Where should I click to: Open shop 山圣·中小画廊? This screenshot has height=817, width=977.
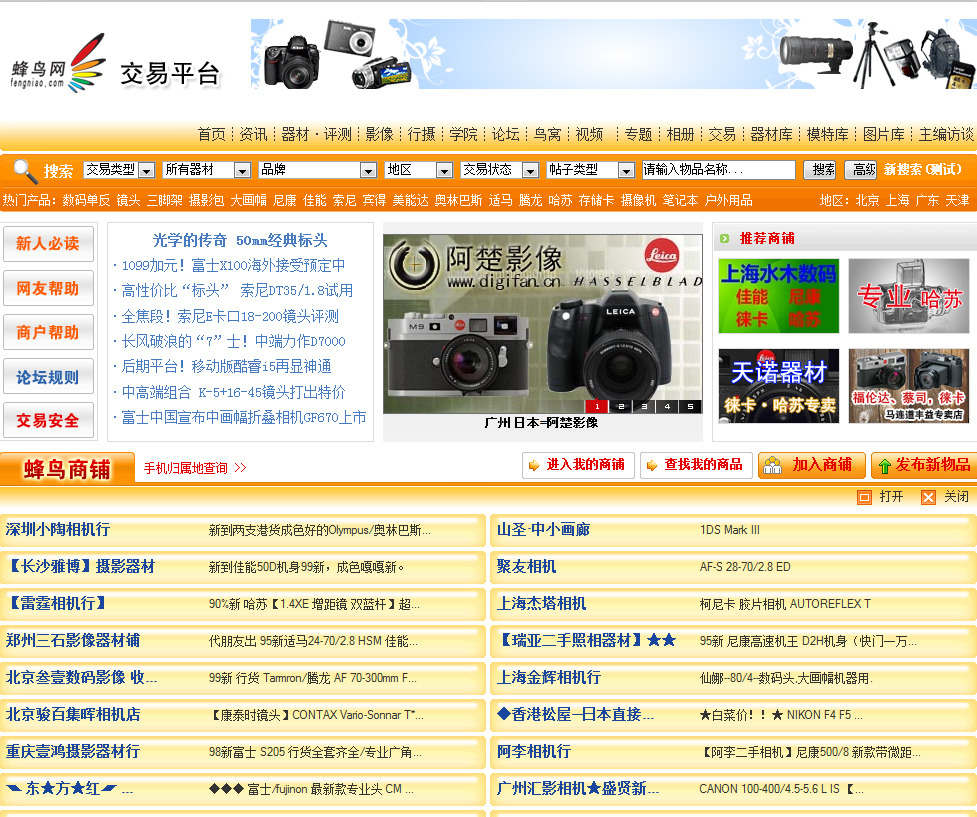click(x=543, y=530)
